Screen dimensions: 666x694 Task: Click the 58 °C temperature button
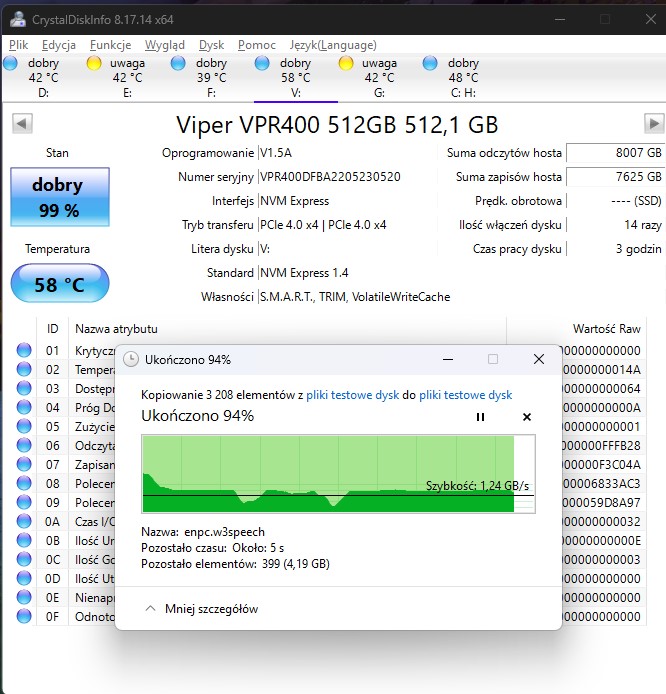coord(59,284)
